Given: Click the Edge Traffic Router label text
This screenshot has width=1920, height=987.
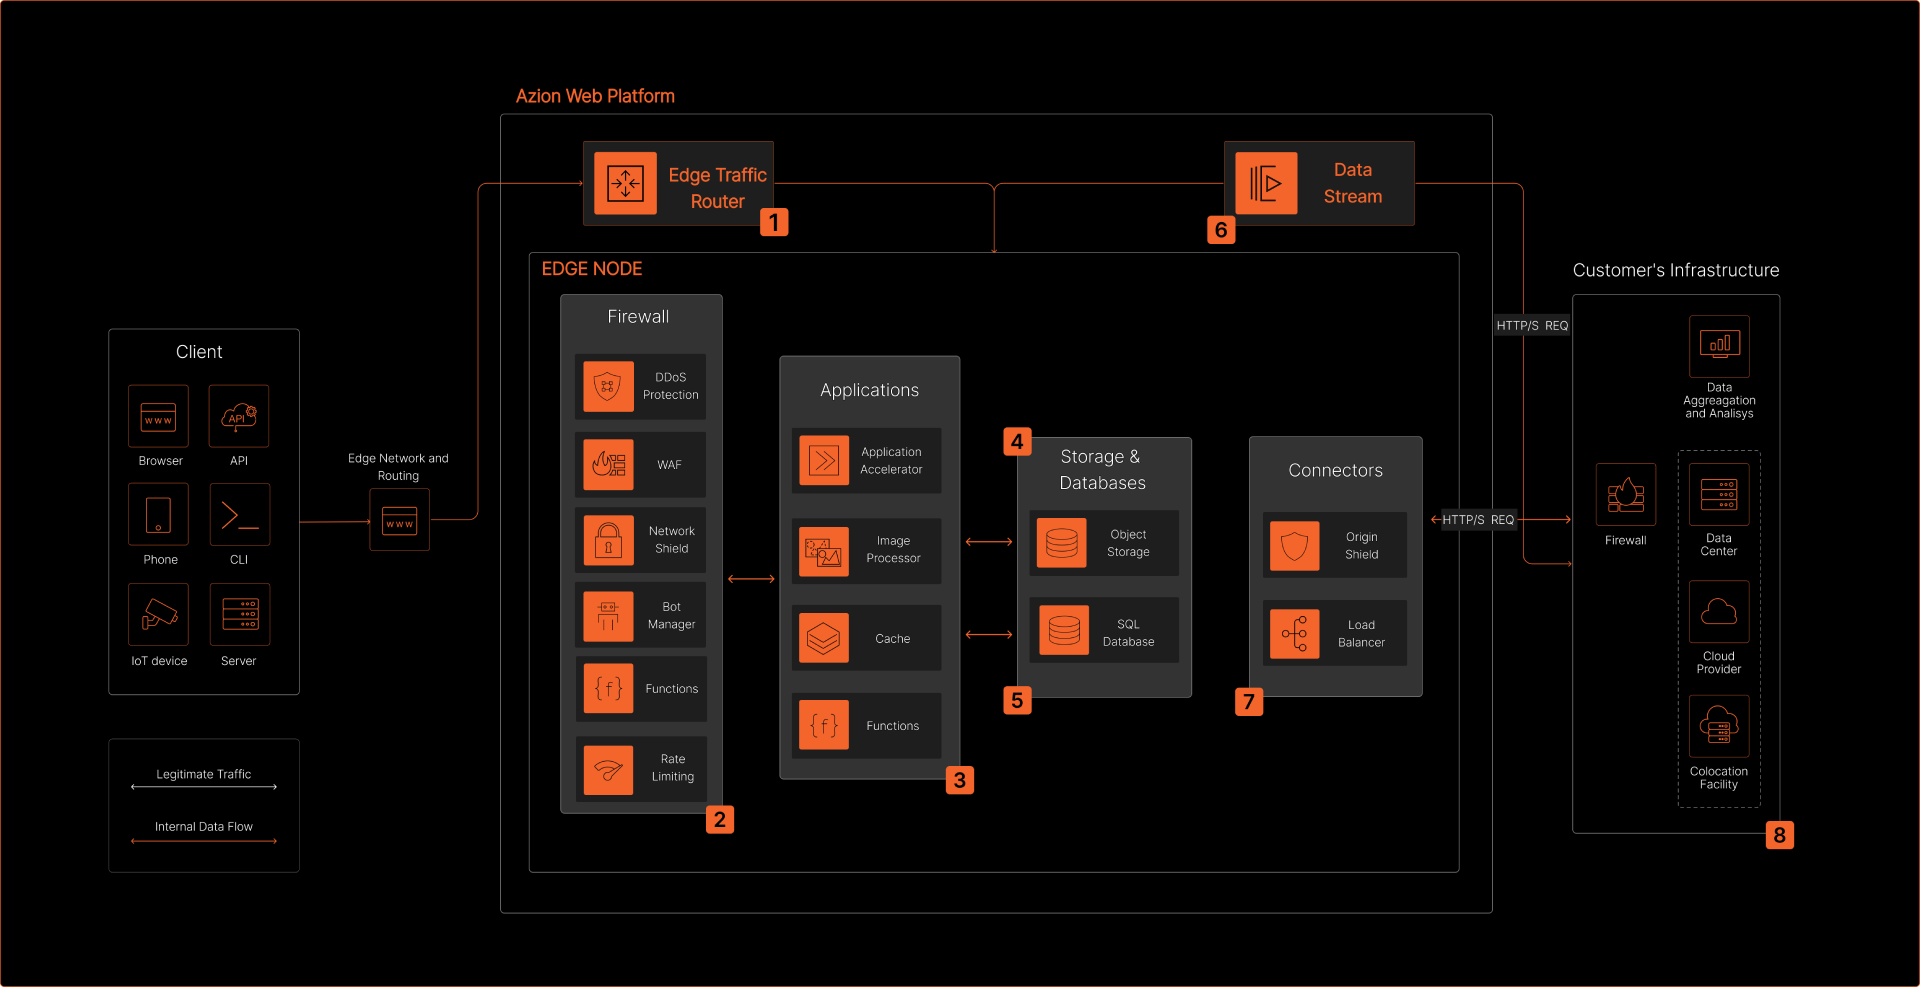Looking at the screenshot, I should click(717, 188).
